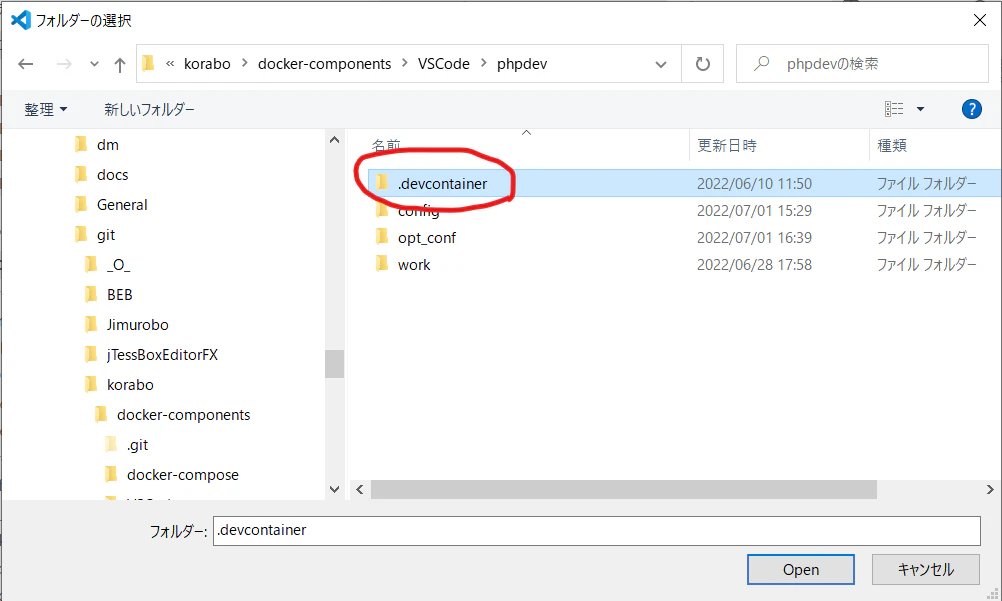This screenshot has width=1002, height=601.
Task: Select the .git folder in tree
Action: pos(137,445)
